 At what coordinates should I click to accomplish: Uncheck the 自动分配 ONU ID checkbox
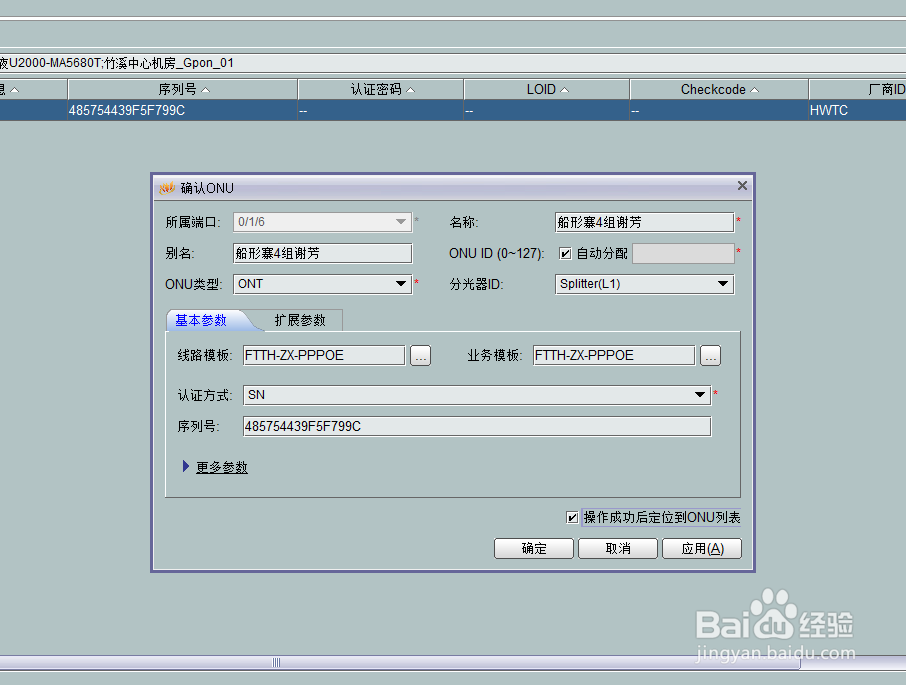(x=565, y=252)
